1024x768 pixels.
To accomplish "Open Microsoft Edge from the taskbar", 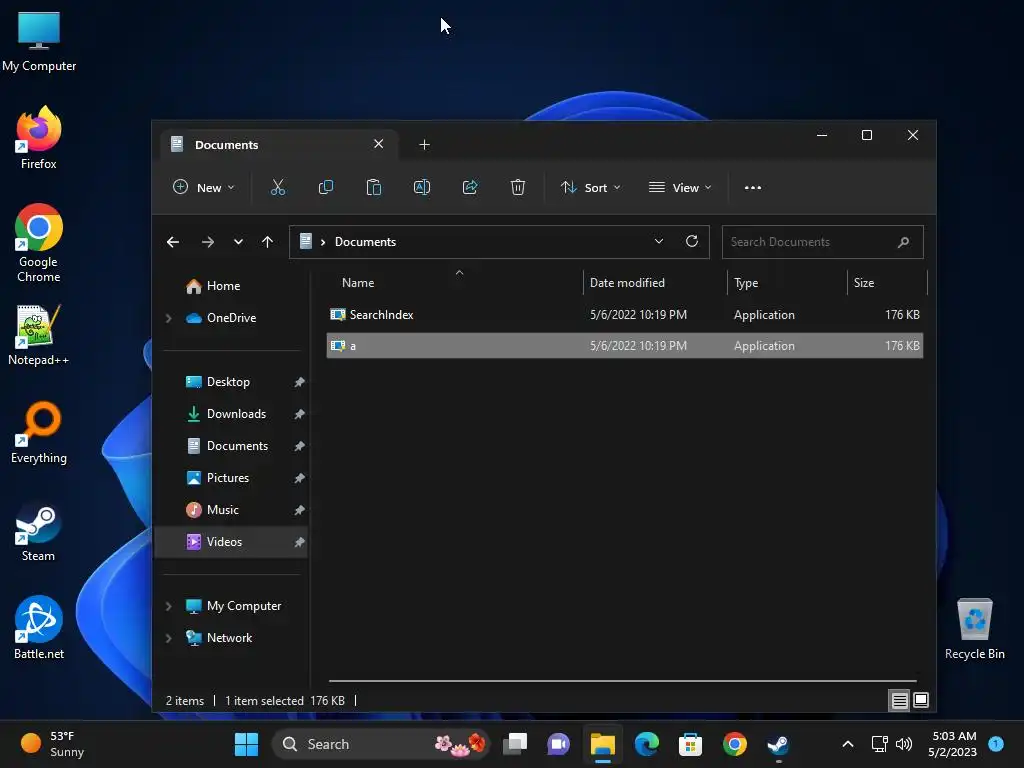I will click(647, 744).
